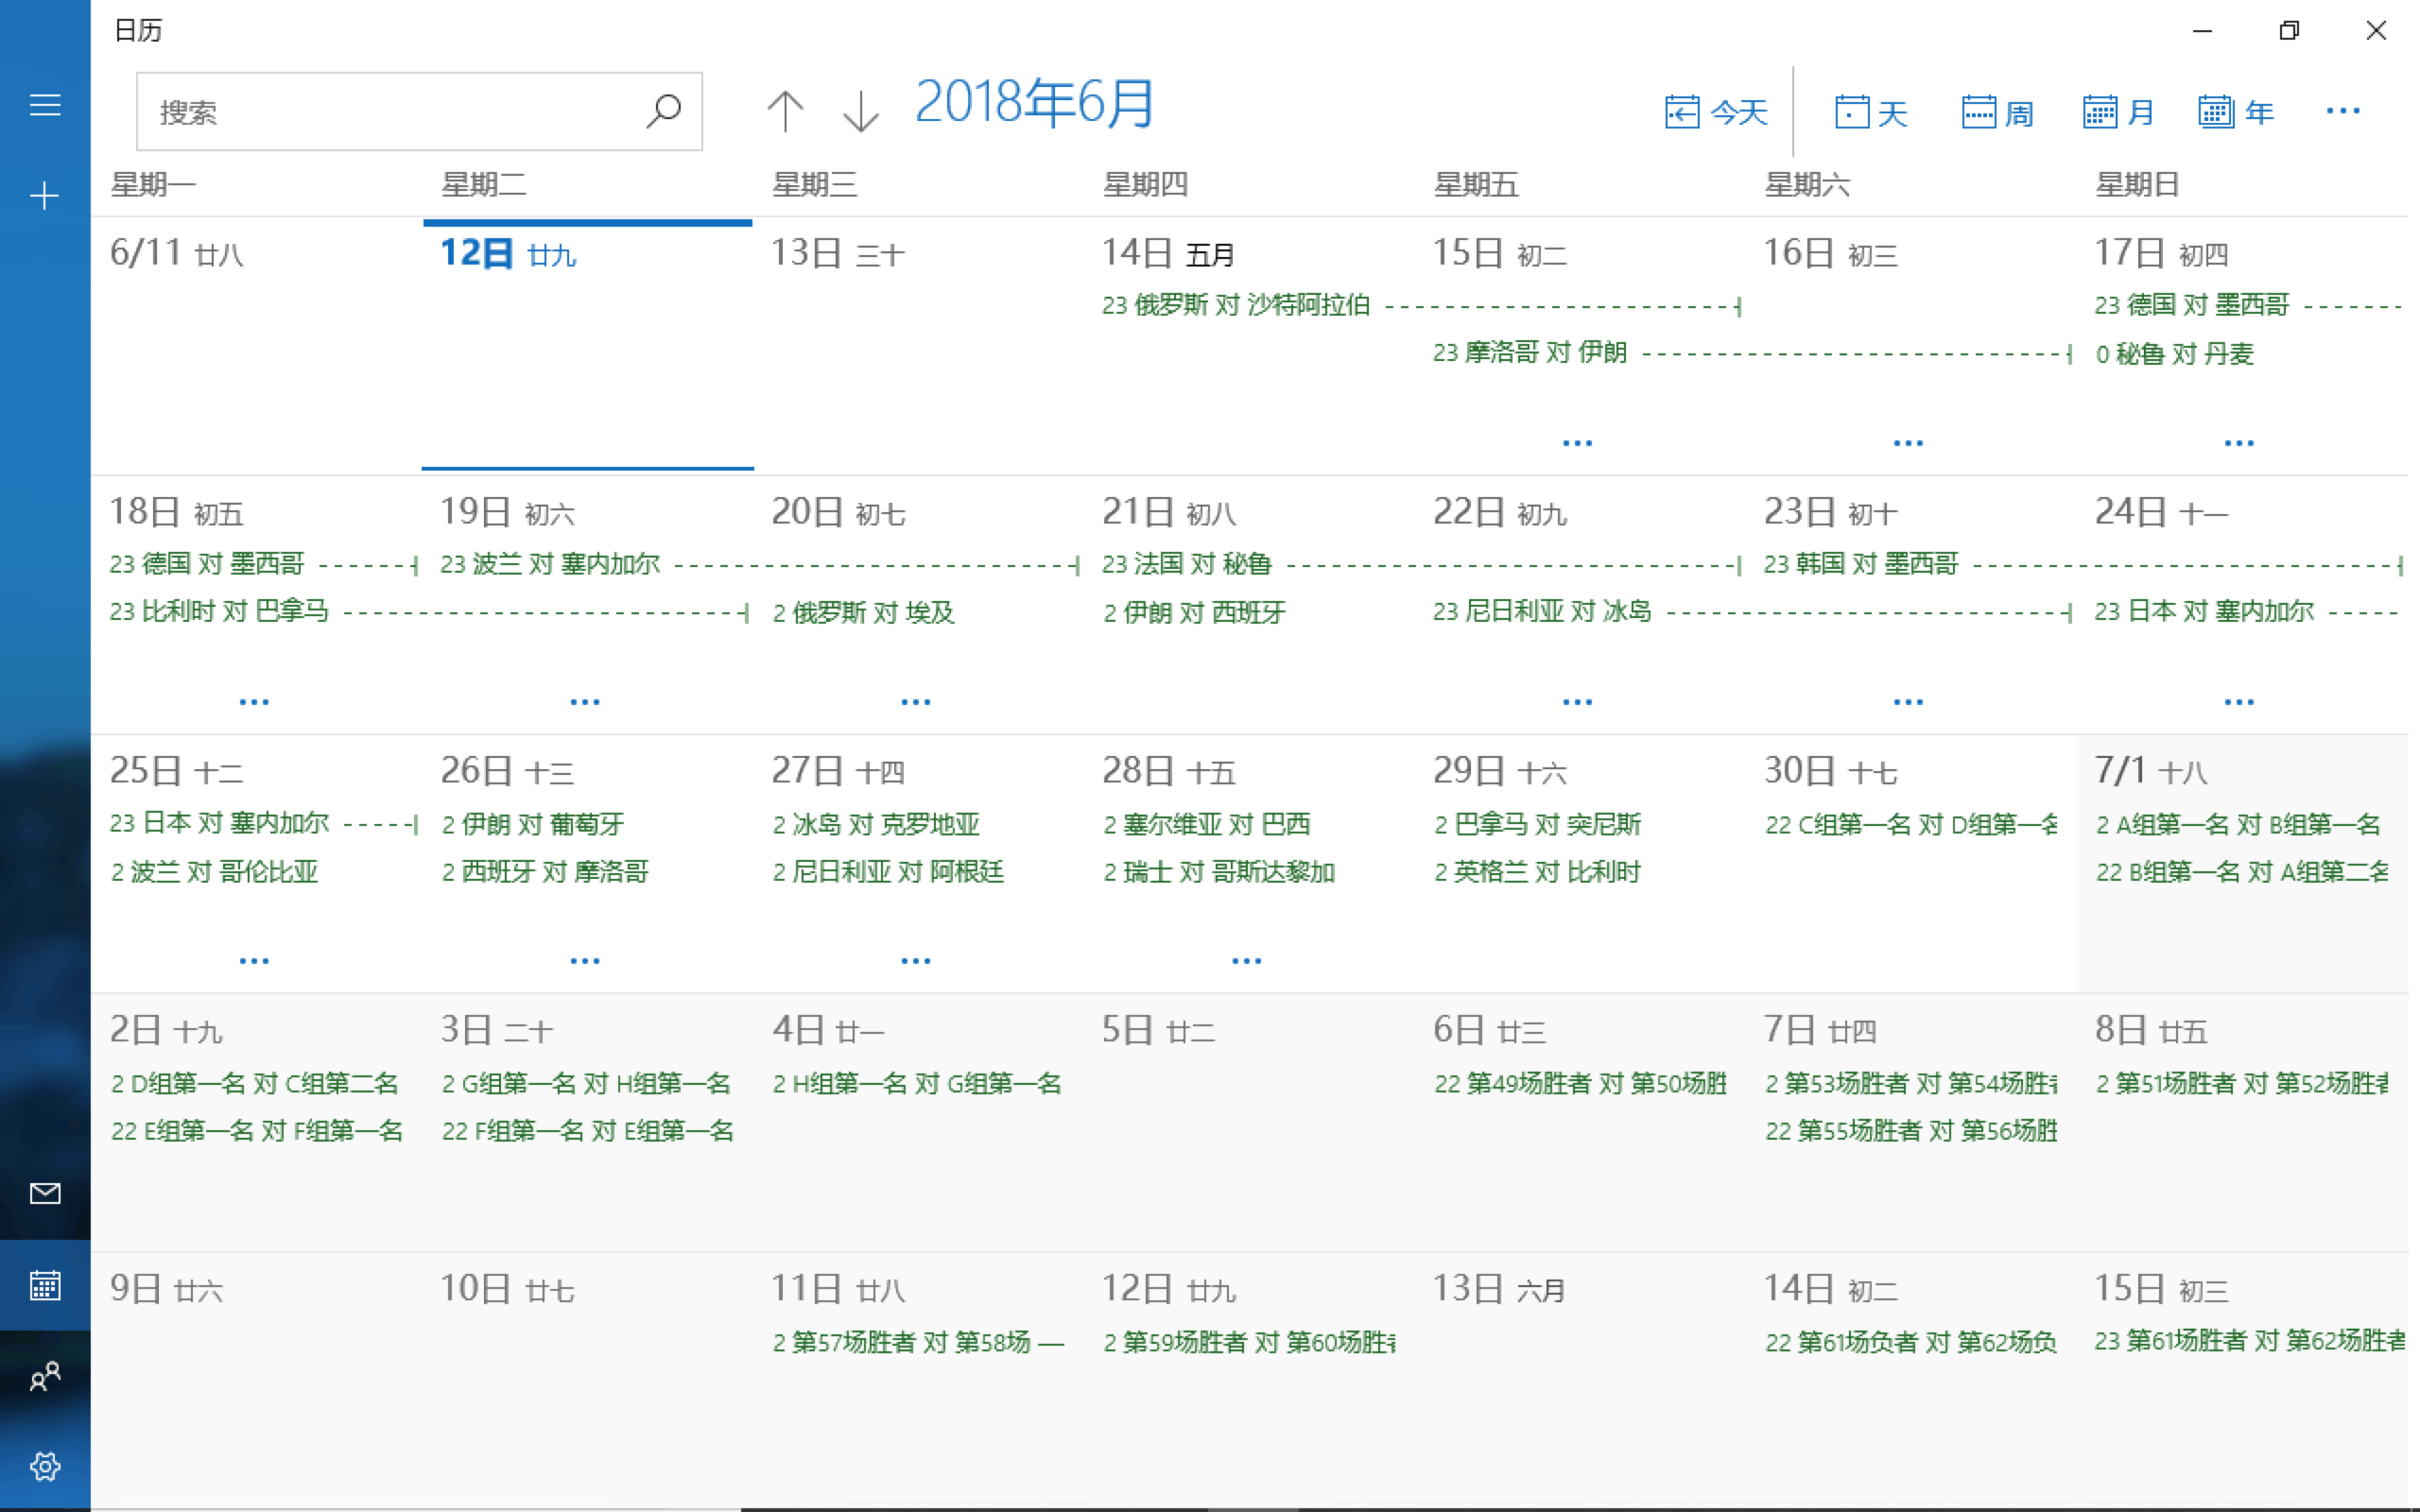Open event 塞尔维亚 对 巴西

pyautogui.click(x=1207, y=824)
